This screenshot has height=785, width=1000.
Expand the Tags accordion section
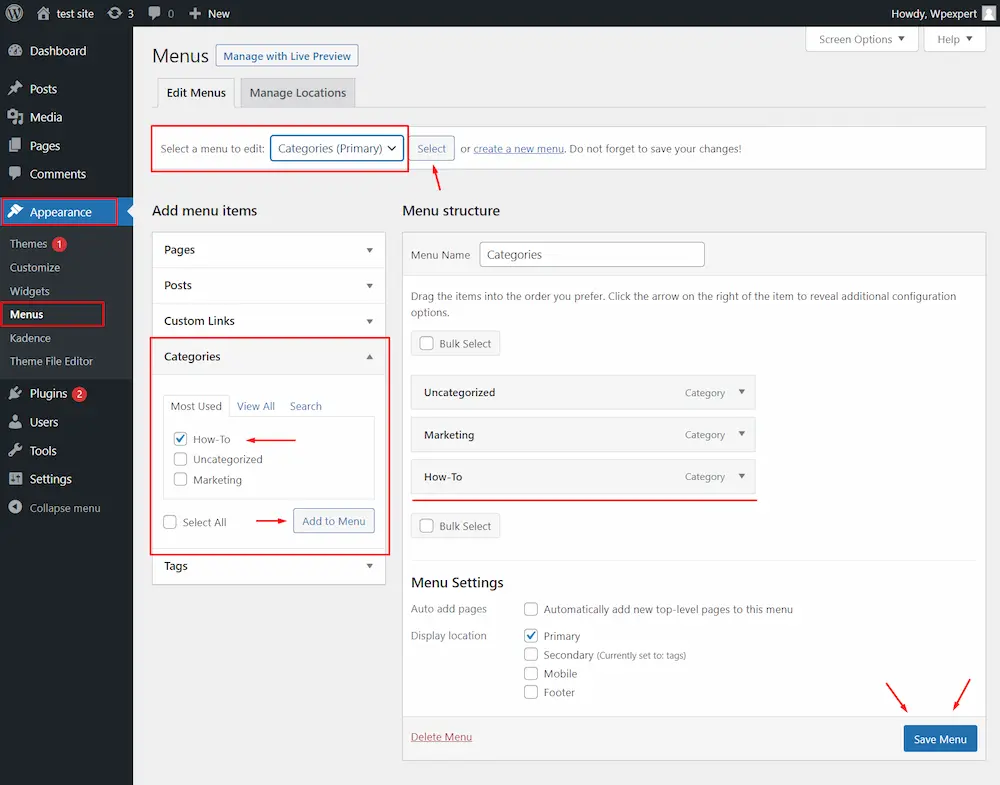[x=268, y=566]
